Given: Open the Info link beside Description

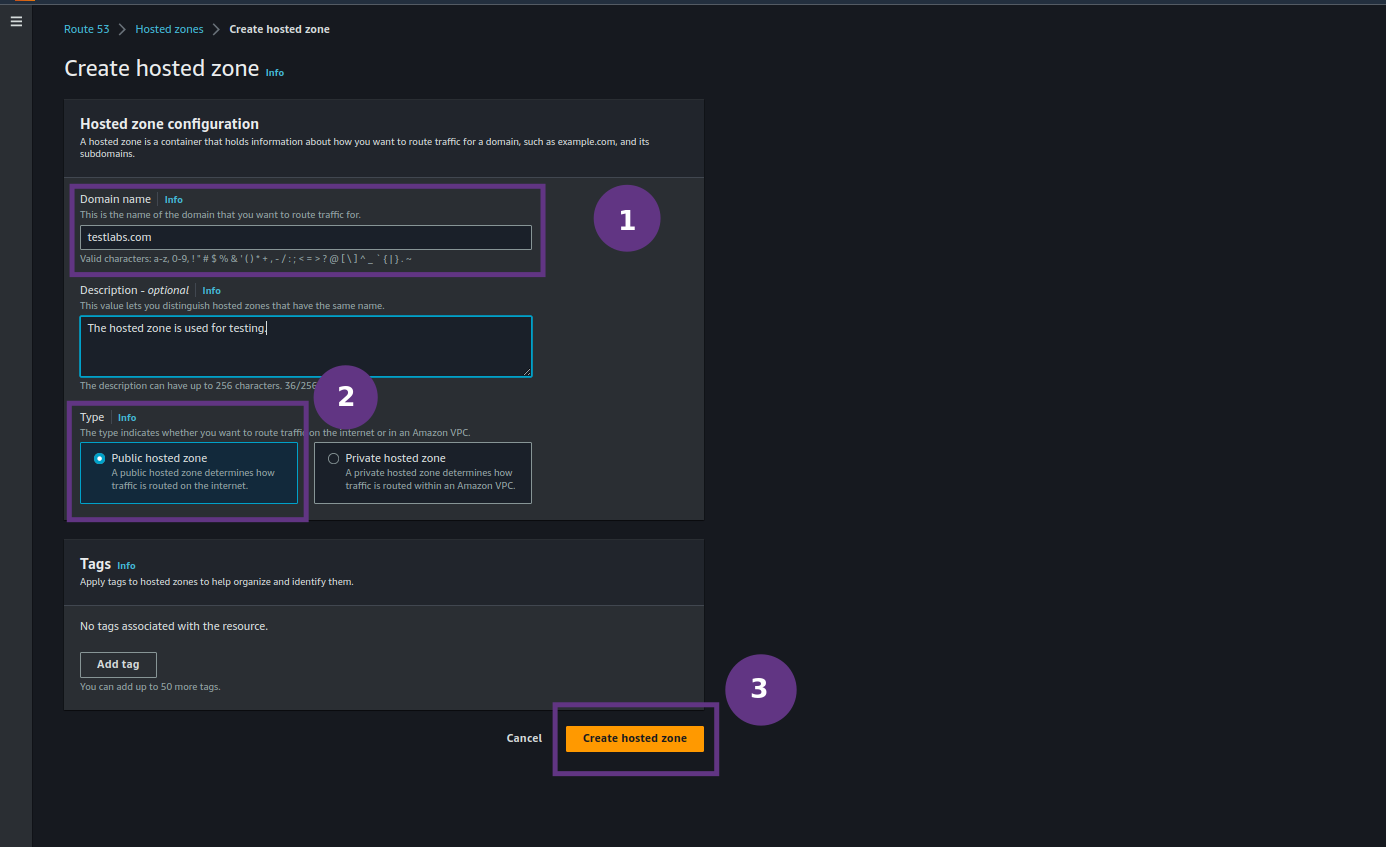Looking at the screenshot, I should pos(211,290).
